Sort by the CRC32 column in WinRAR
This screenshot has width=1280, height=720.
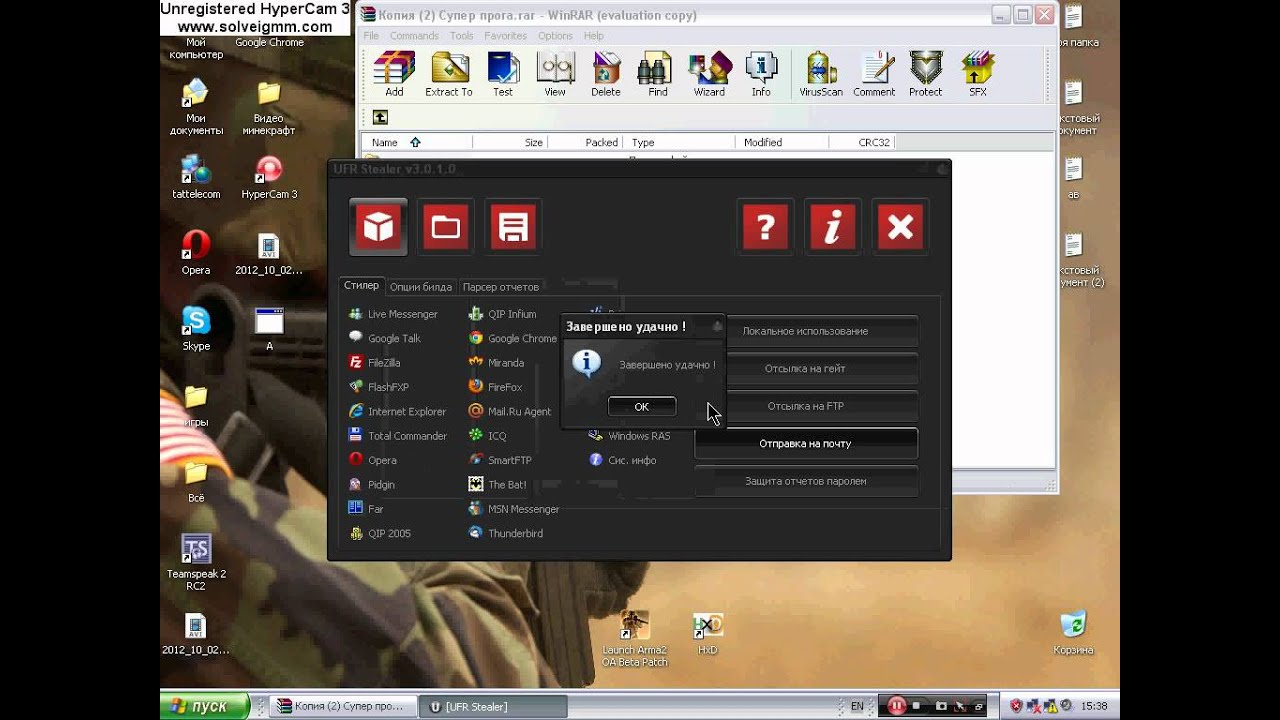pos(862,142)
